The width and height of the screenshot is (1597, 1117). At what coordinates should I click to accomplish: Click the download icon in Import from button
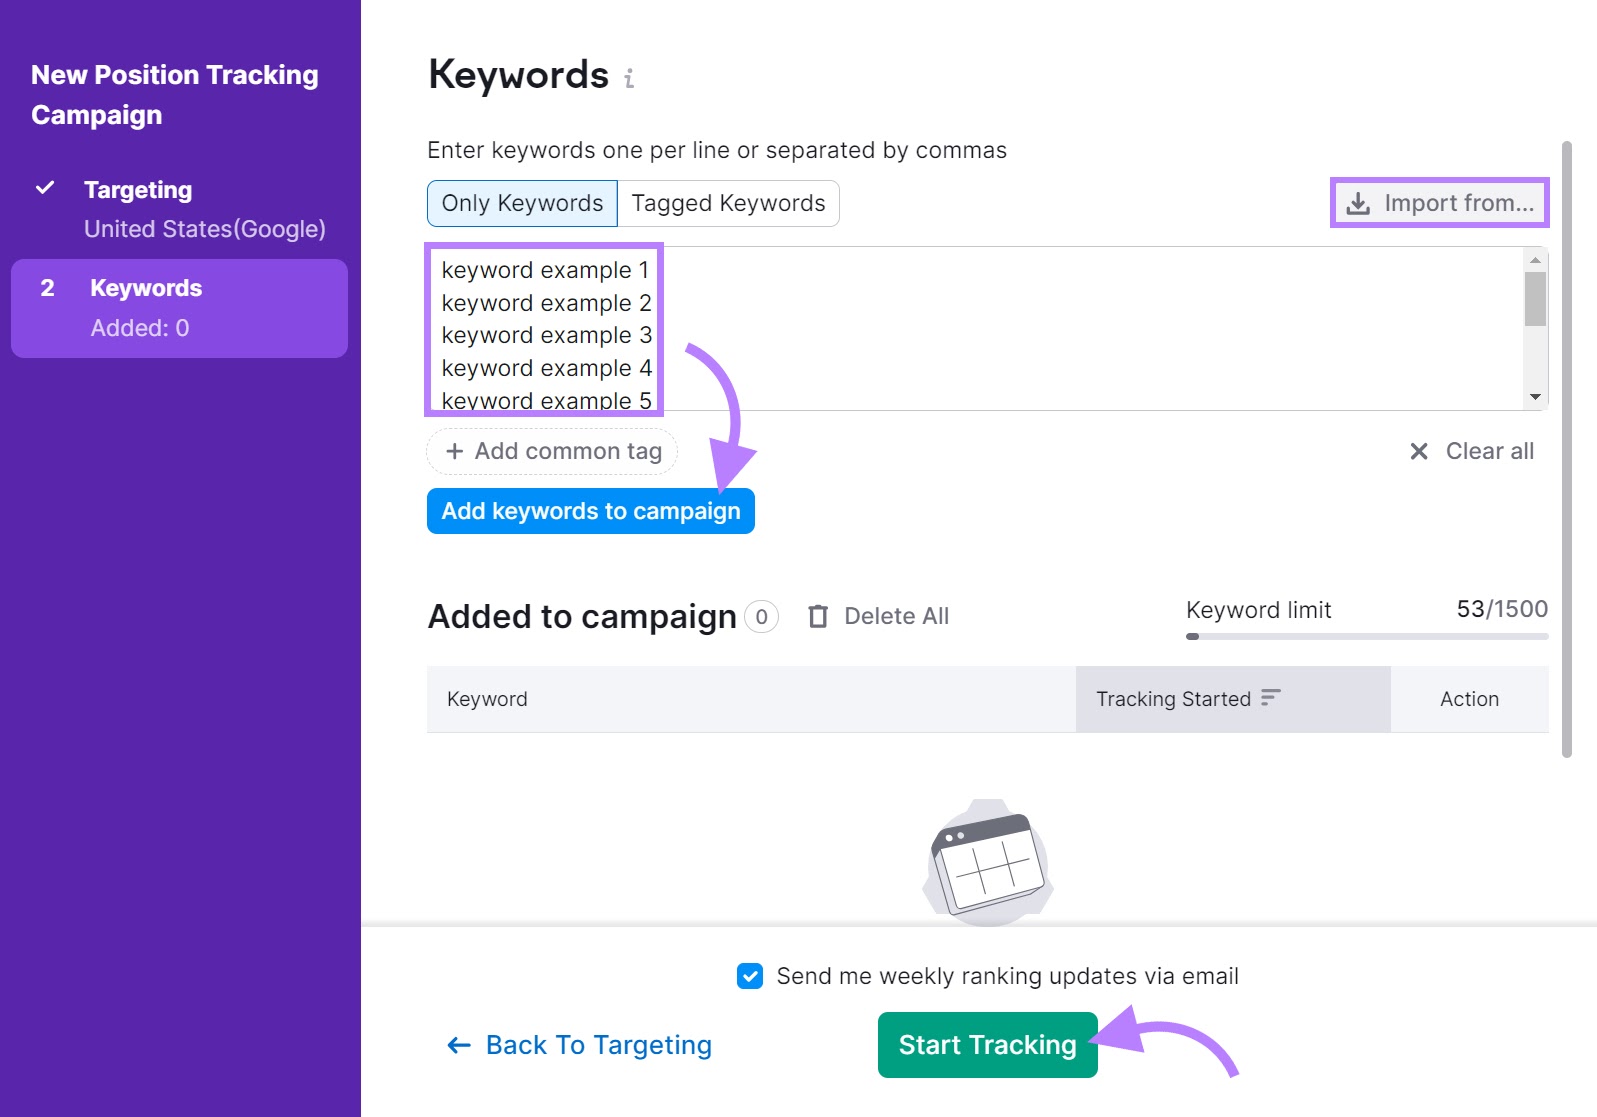pos(1358,202)
